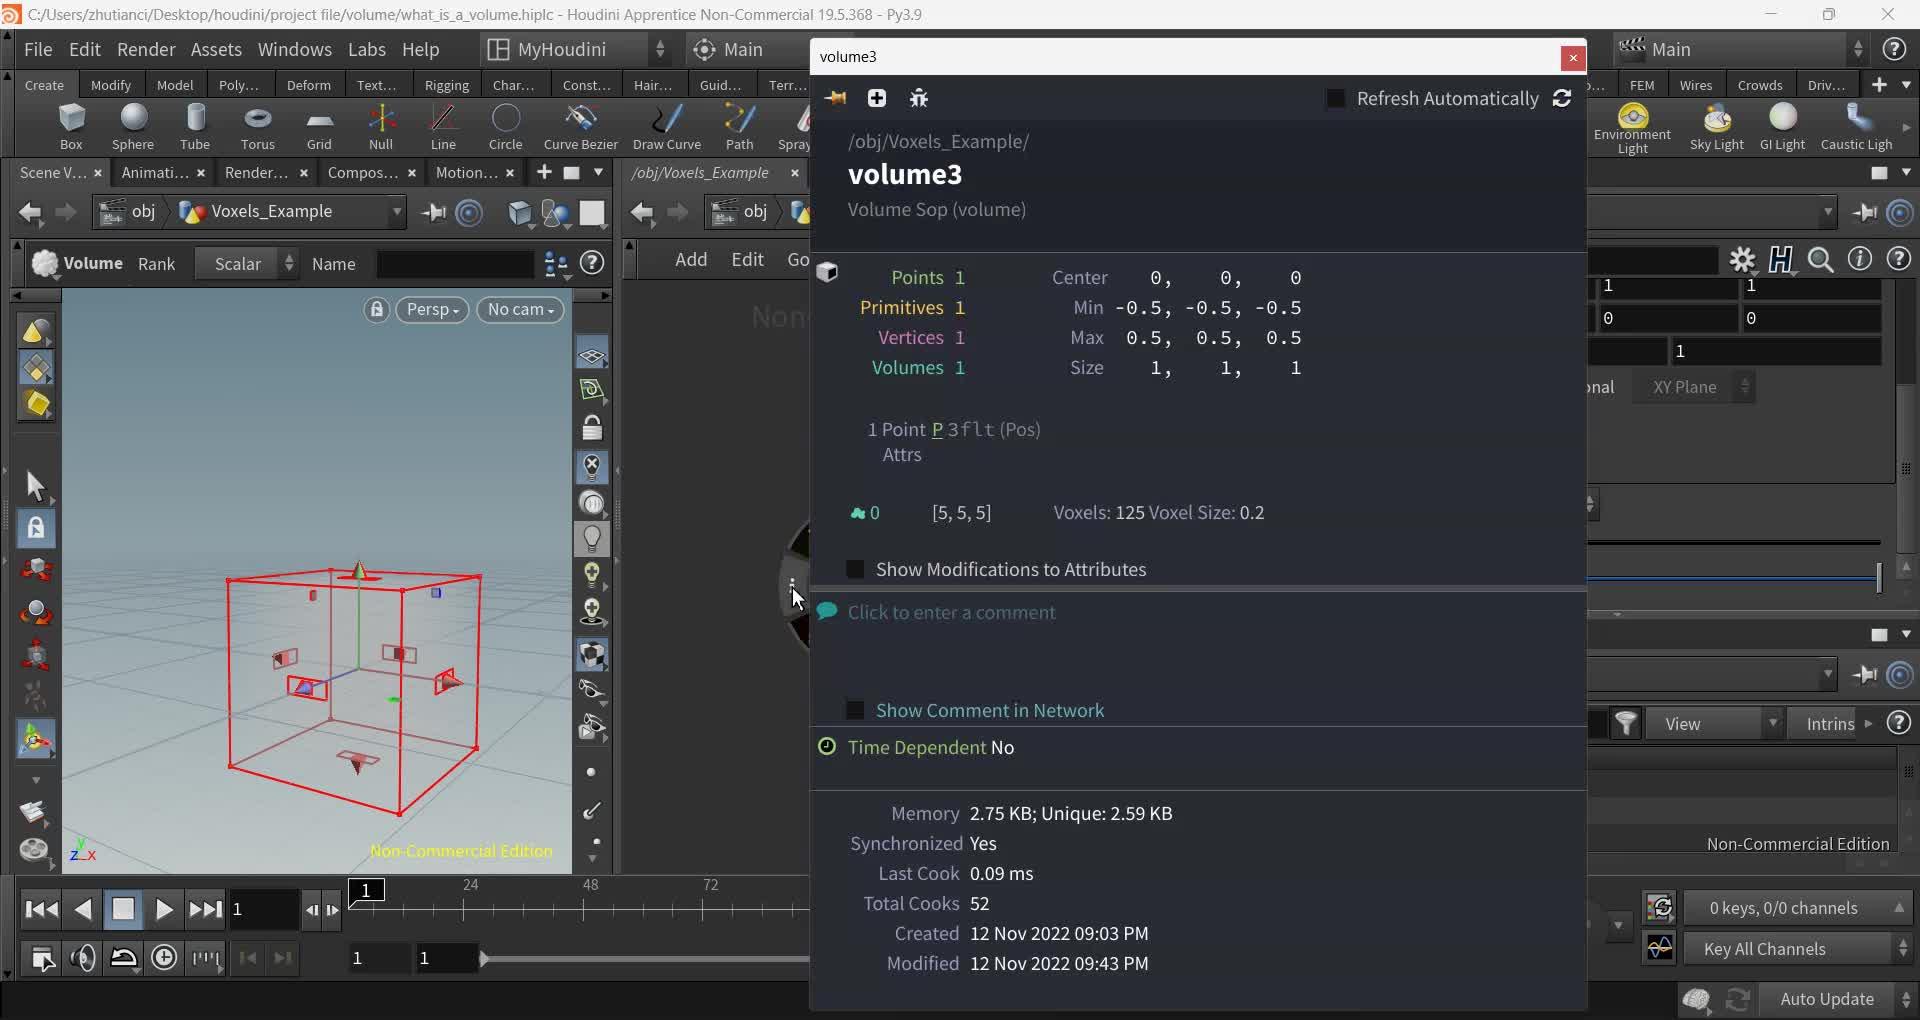The height and width of the screenshot is (1020, 1920).
Task: Click the refresh icon in info window
Action: [x=1562, y=98]
